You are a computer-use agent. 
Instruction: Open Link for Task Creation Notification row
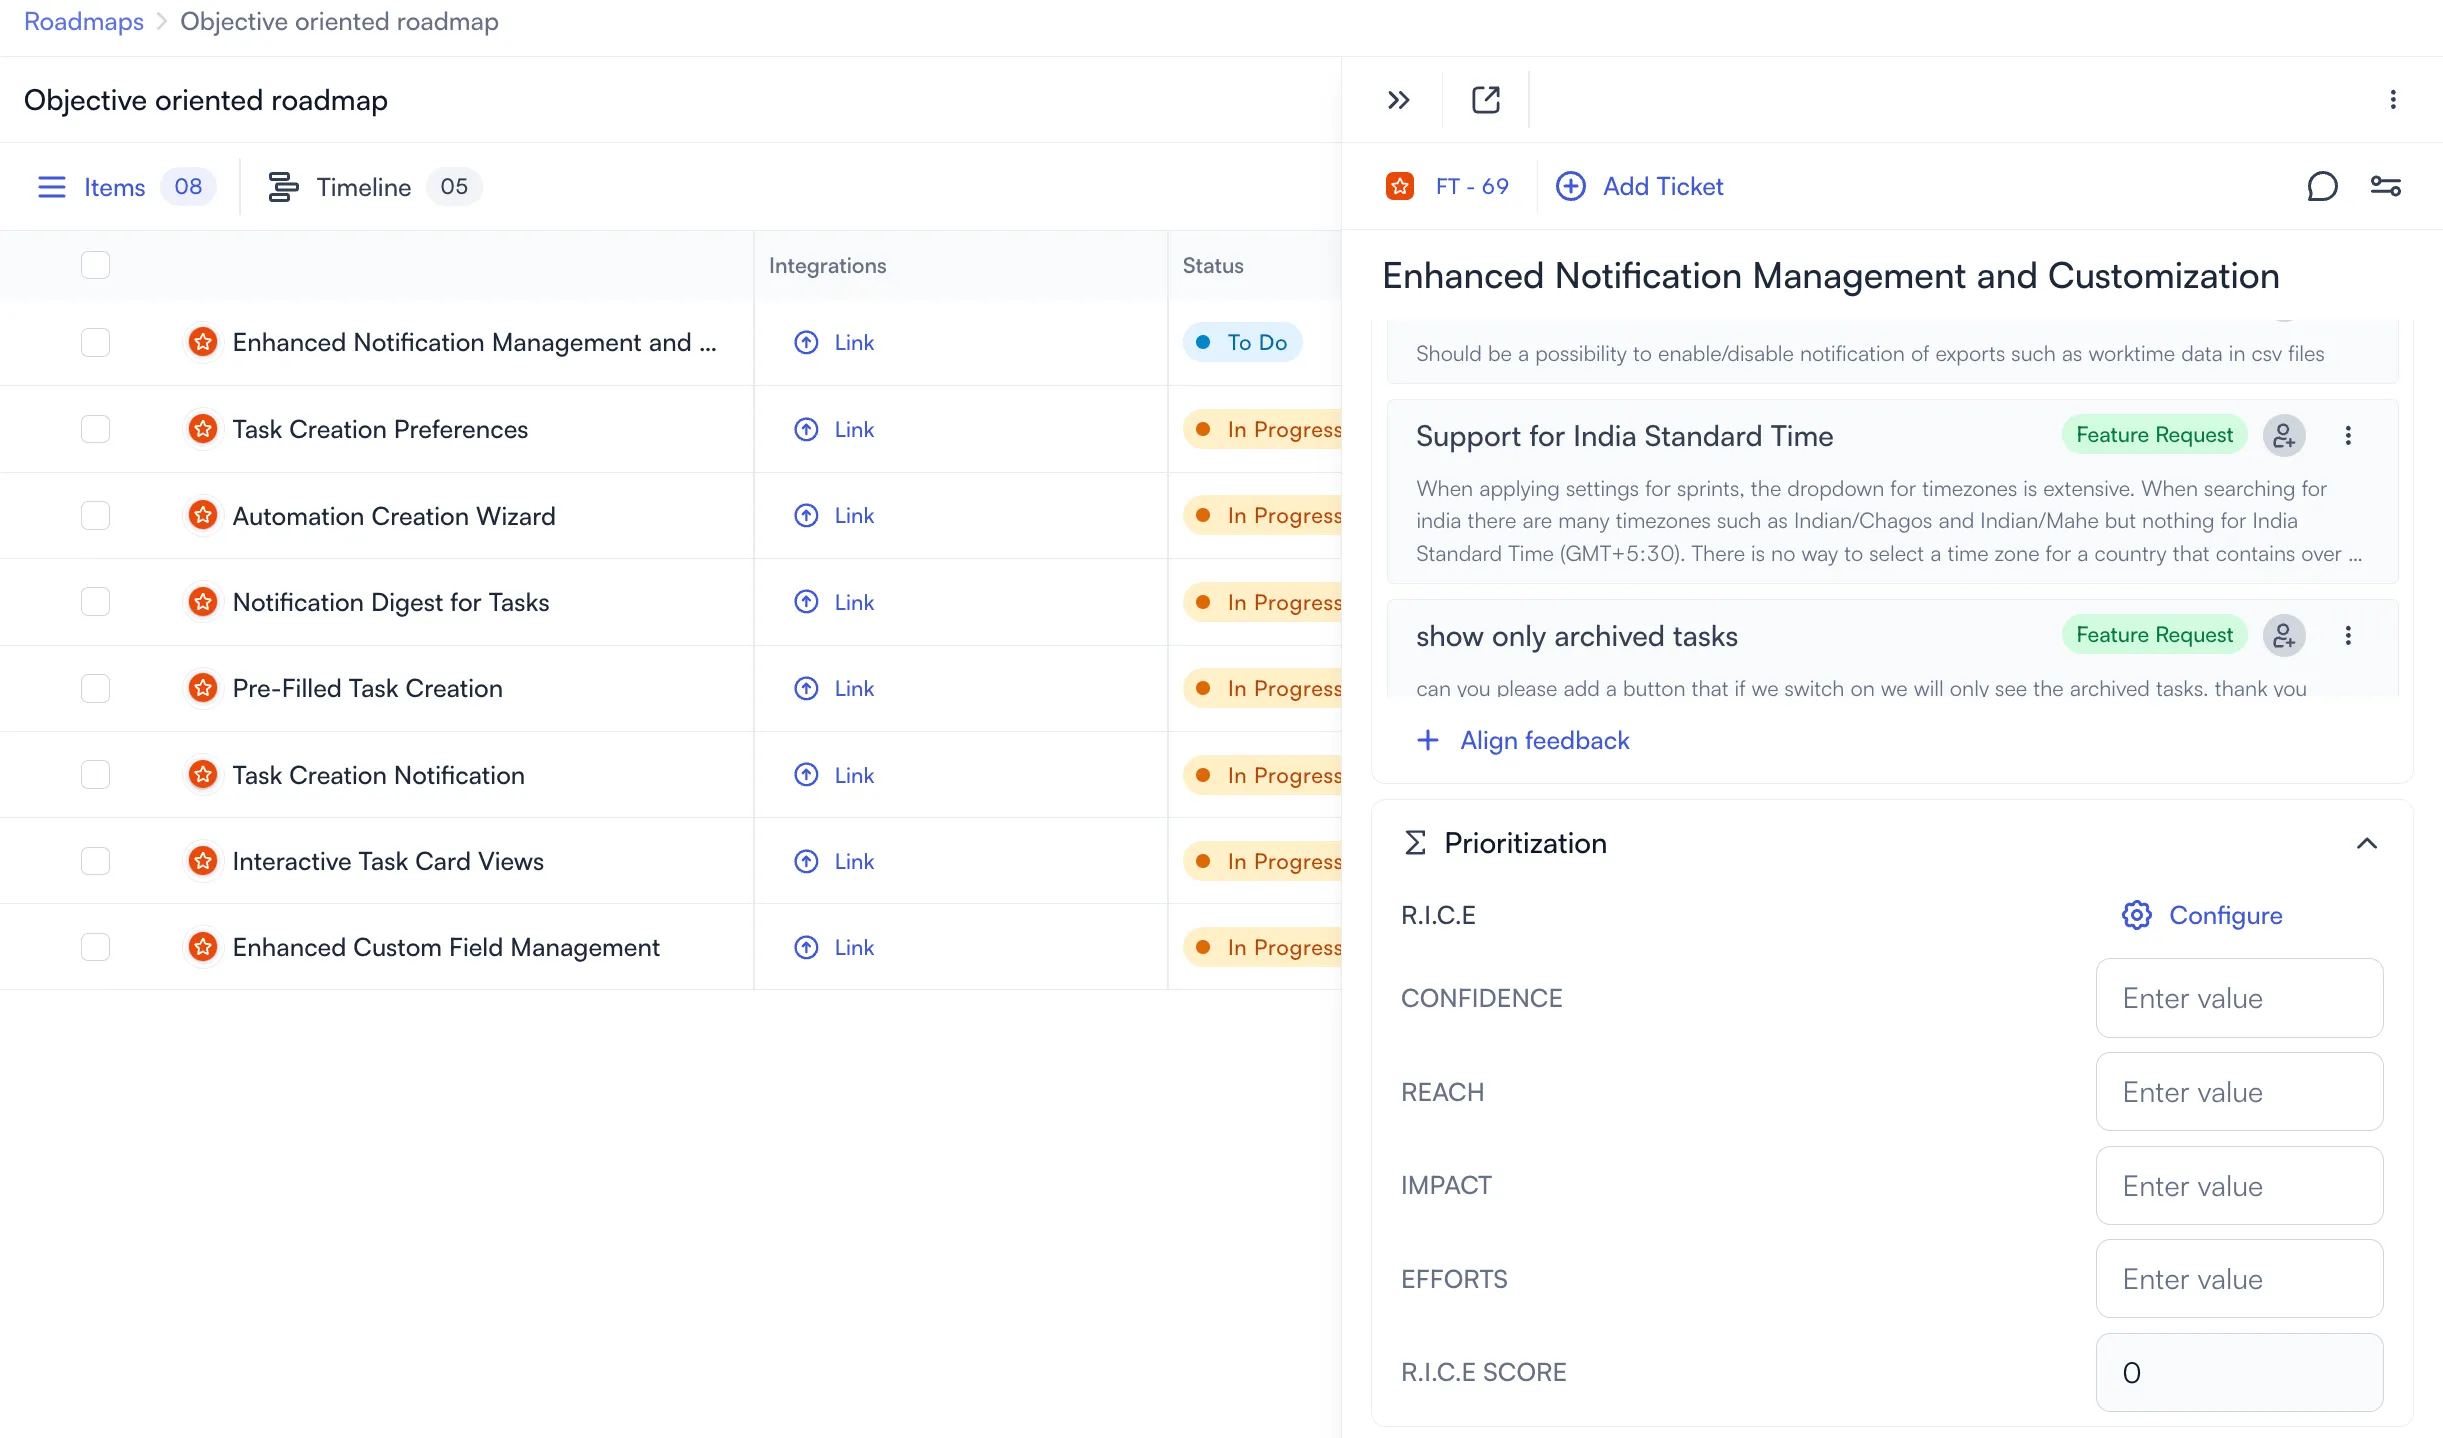(x=834, y=775)
